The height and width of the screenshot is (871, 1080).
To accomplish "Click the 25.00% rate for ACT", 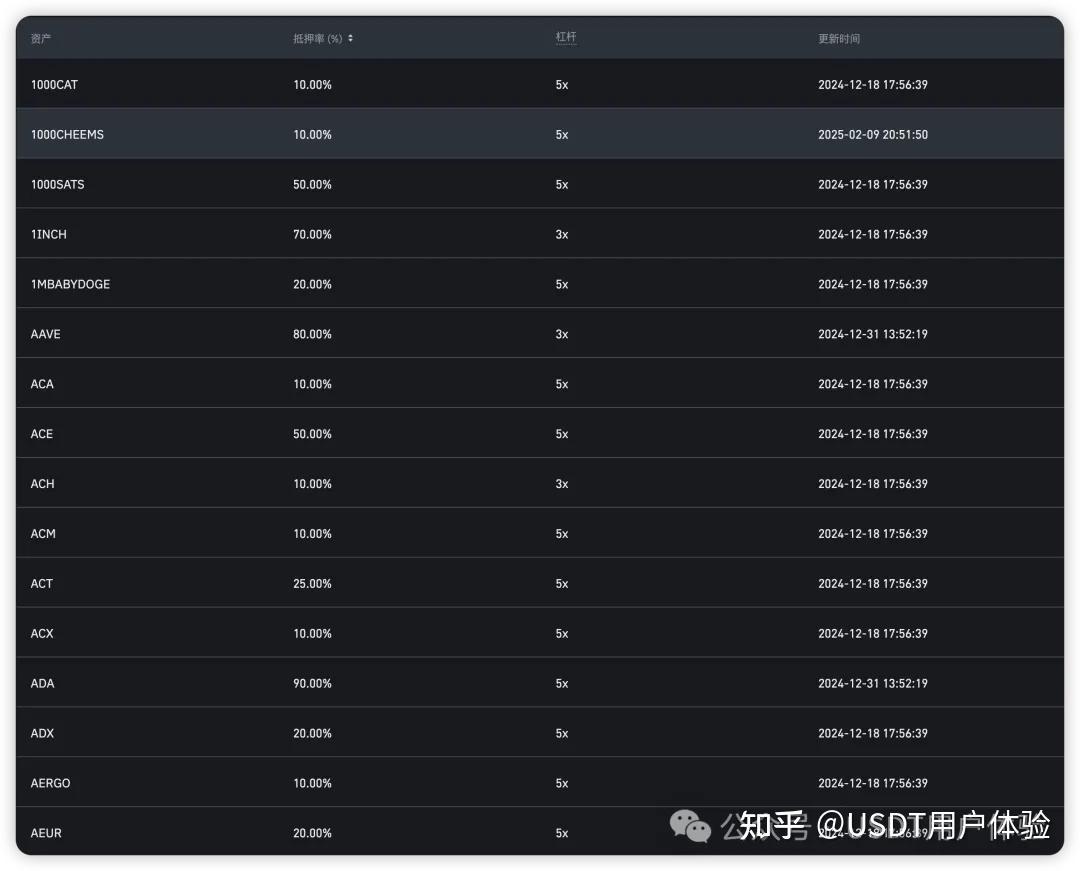I will pos(313,584).
